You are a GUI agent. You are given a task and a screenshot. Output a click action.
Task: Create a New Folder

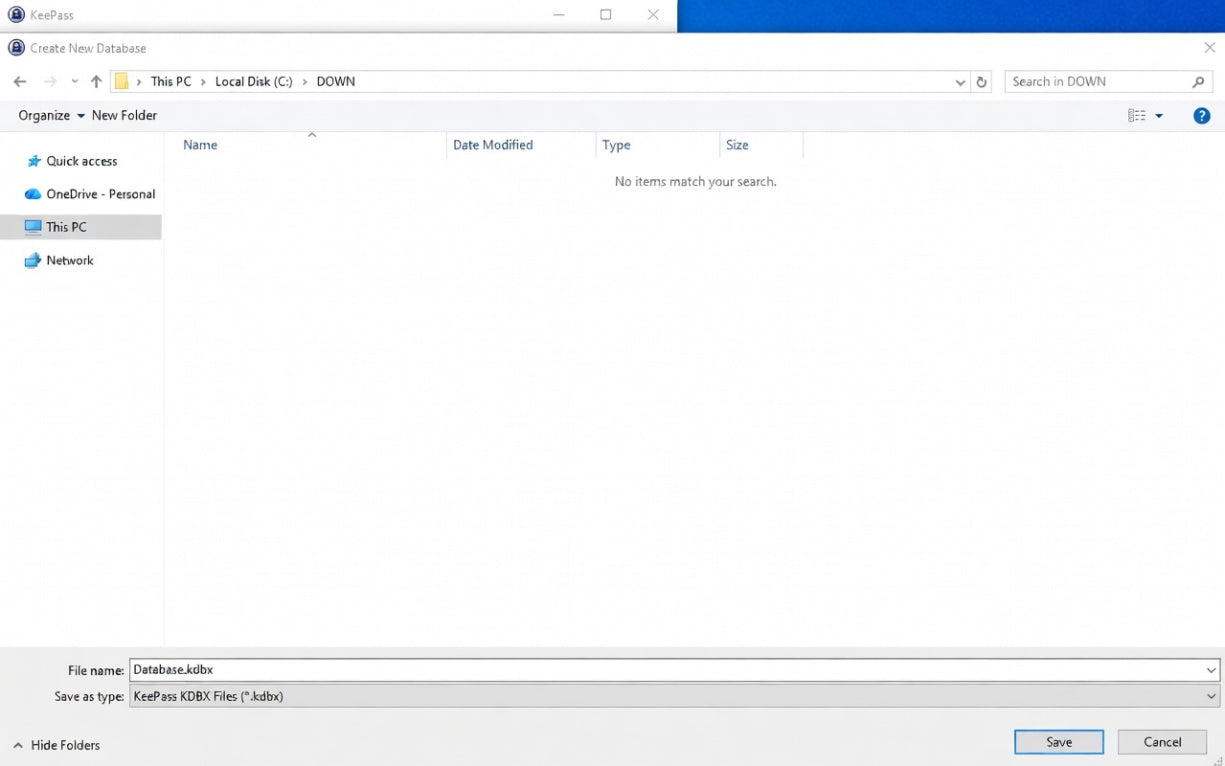point(124,116)
